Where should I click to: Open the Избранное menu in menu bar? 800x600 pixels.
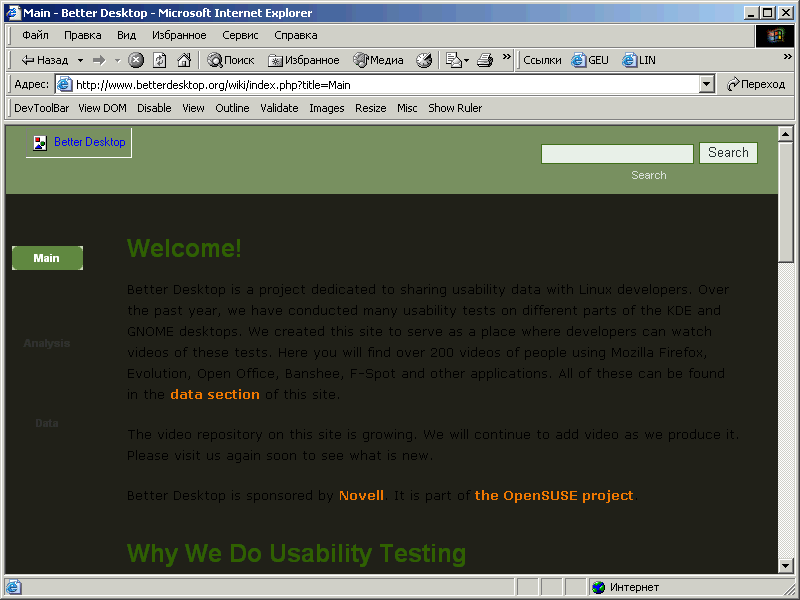pyautogui.click(x=179, y=35)
